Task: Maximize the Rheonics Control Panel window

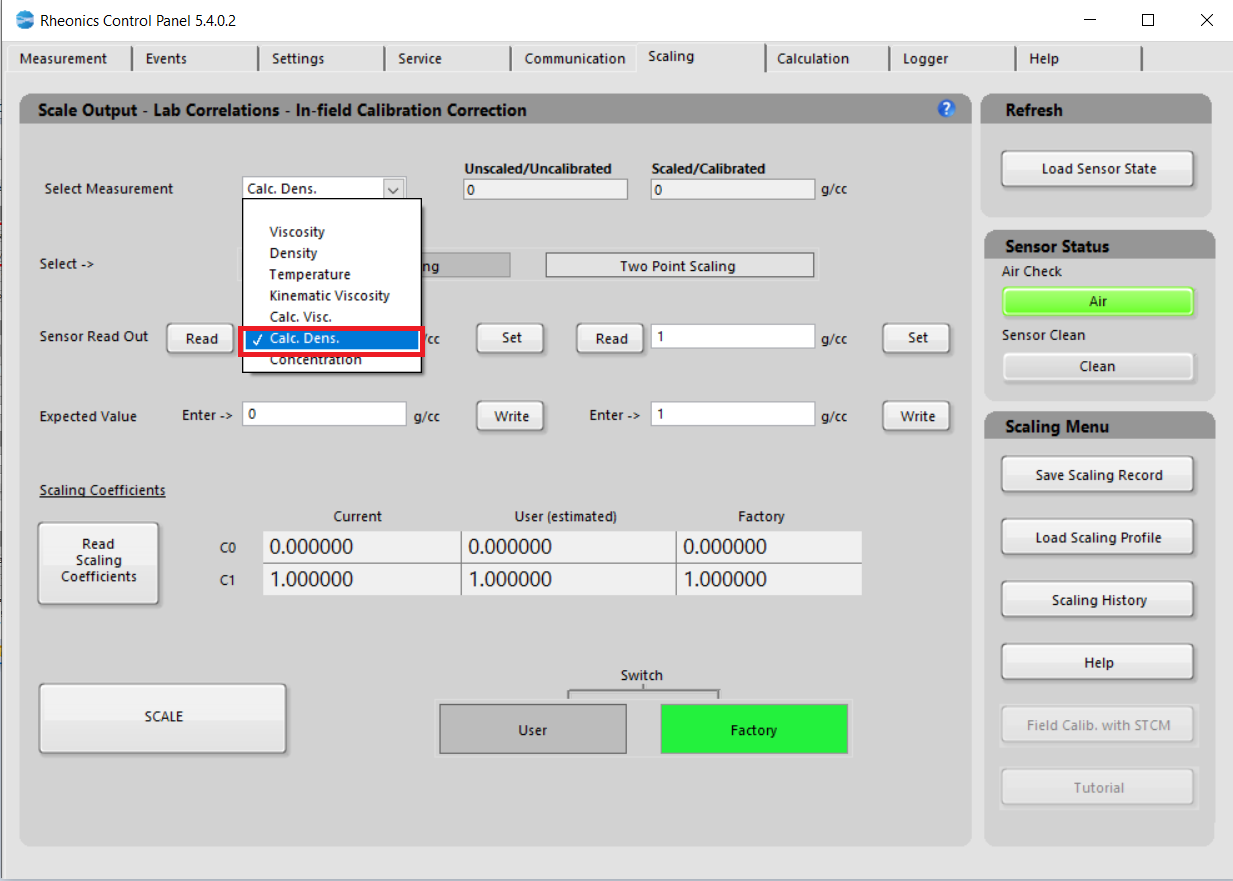Action: (x=1148, y=20)
